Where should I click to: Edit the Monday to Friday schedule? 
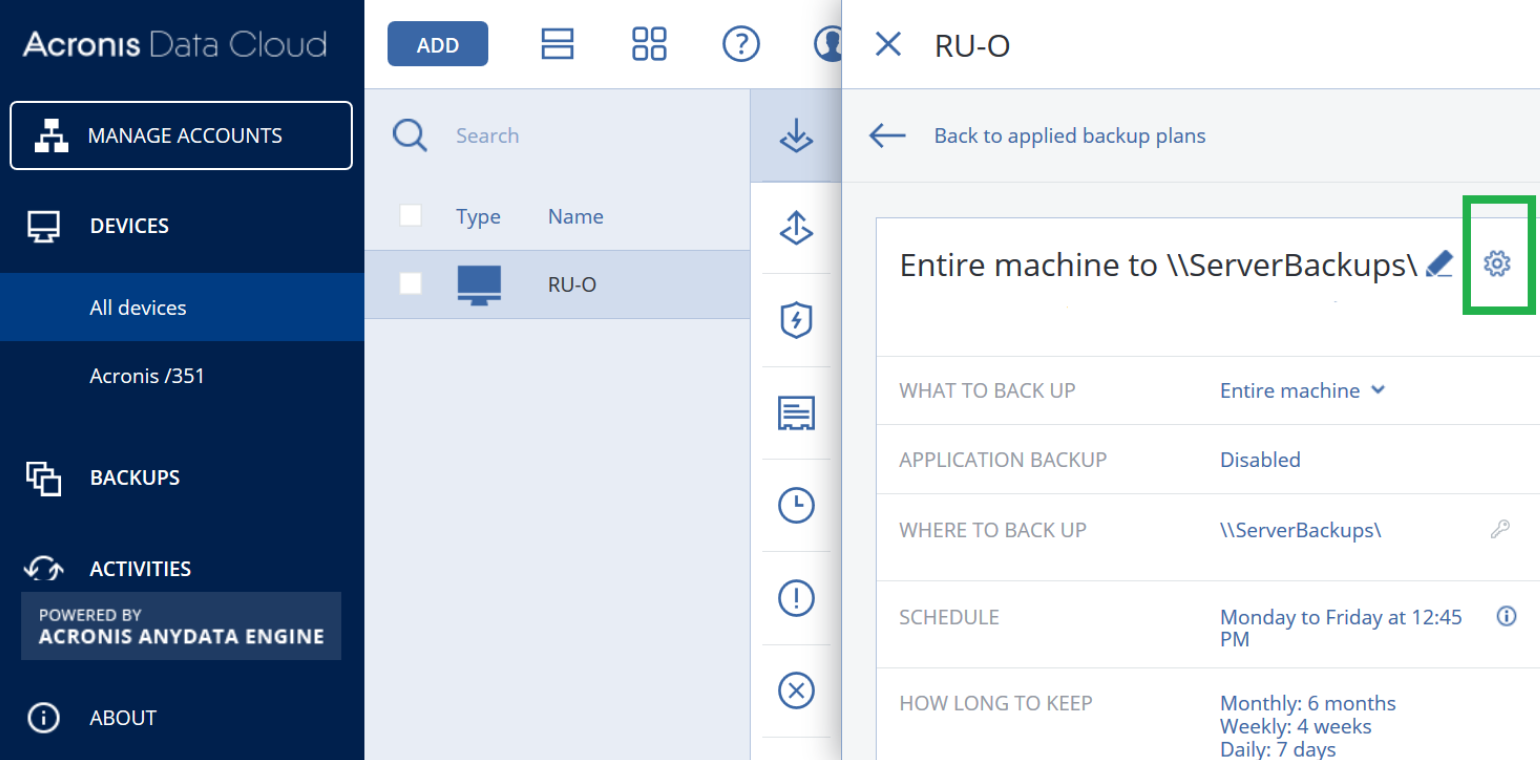pos(1341,628)
